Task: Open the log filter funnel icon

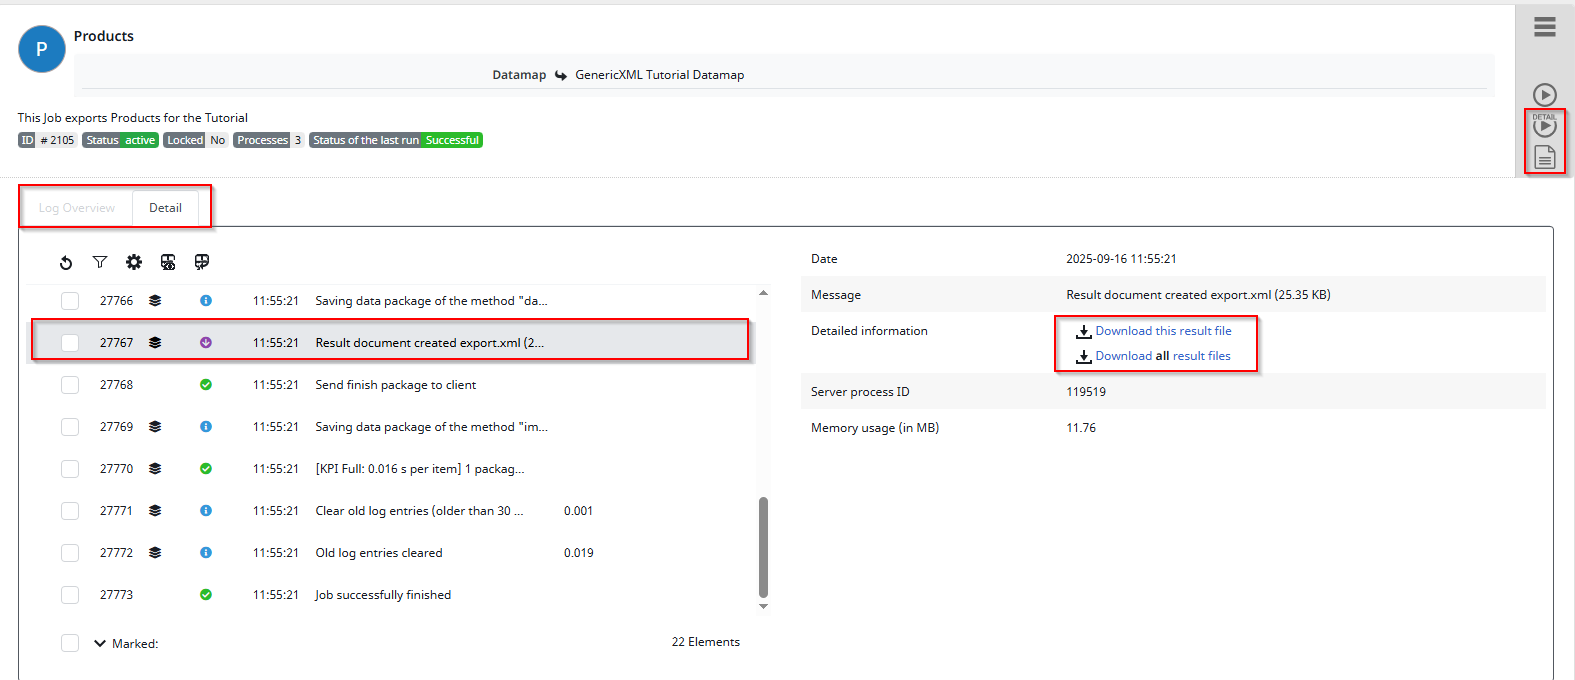Action: (x=100, y=262)
